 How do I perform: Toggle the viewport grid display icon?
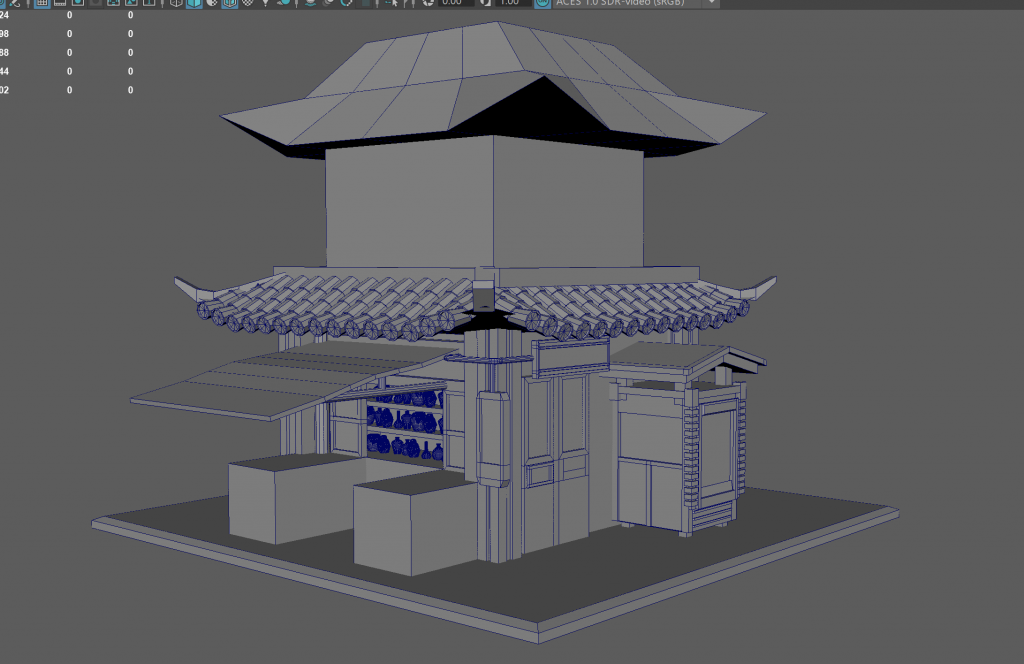click(x=42, y=3)
